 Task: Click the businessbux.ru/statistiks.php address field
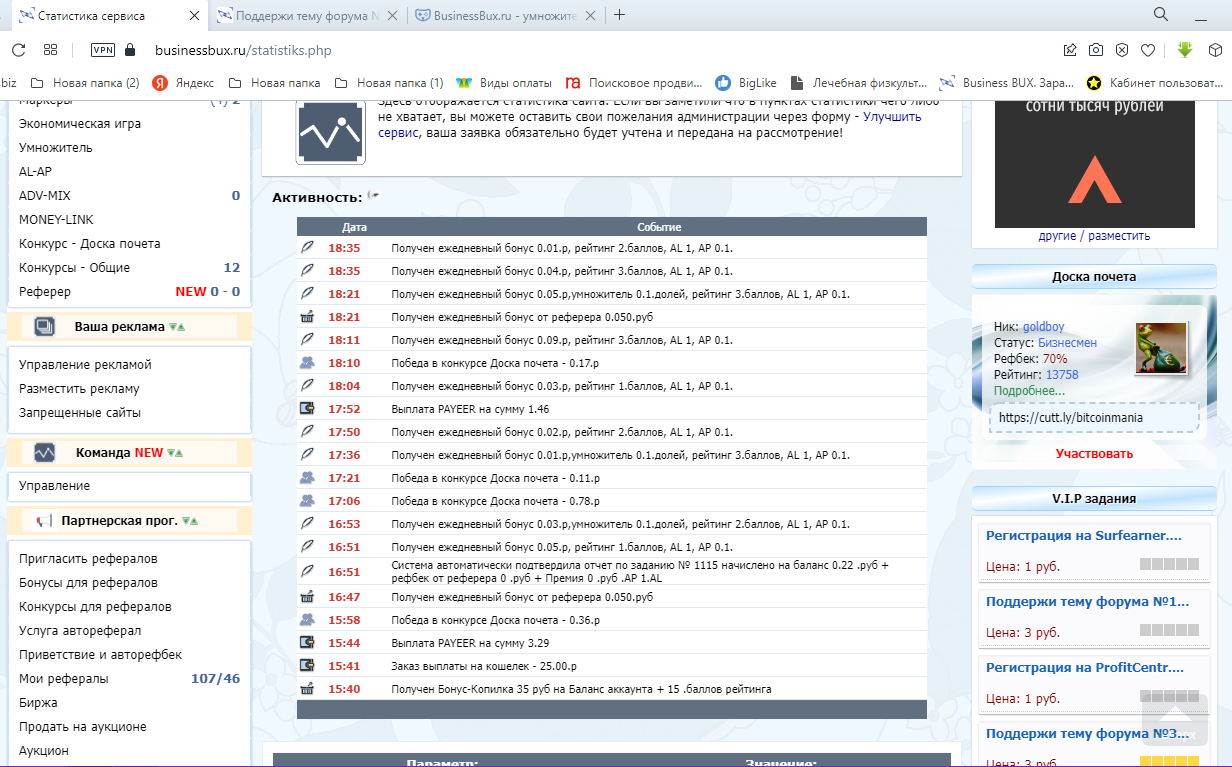(243, 50)
